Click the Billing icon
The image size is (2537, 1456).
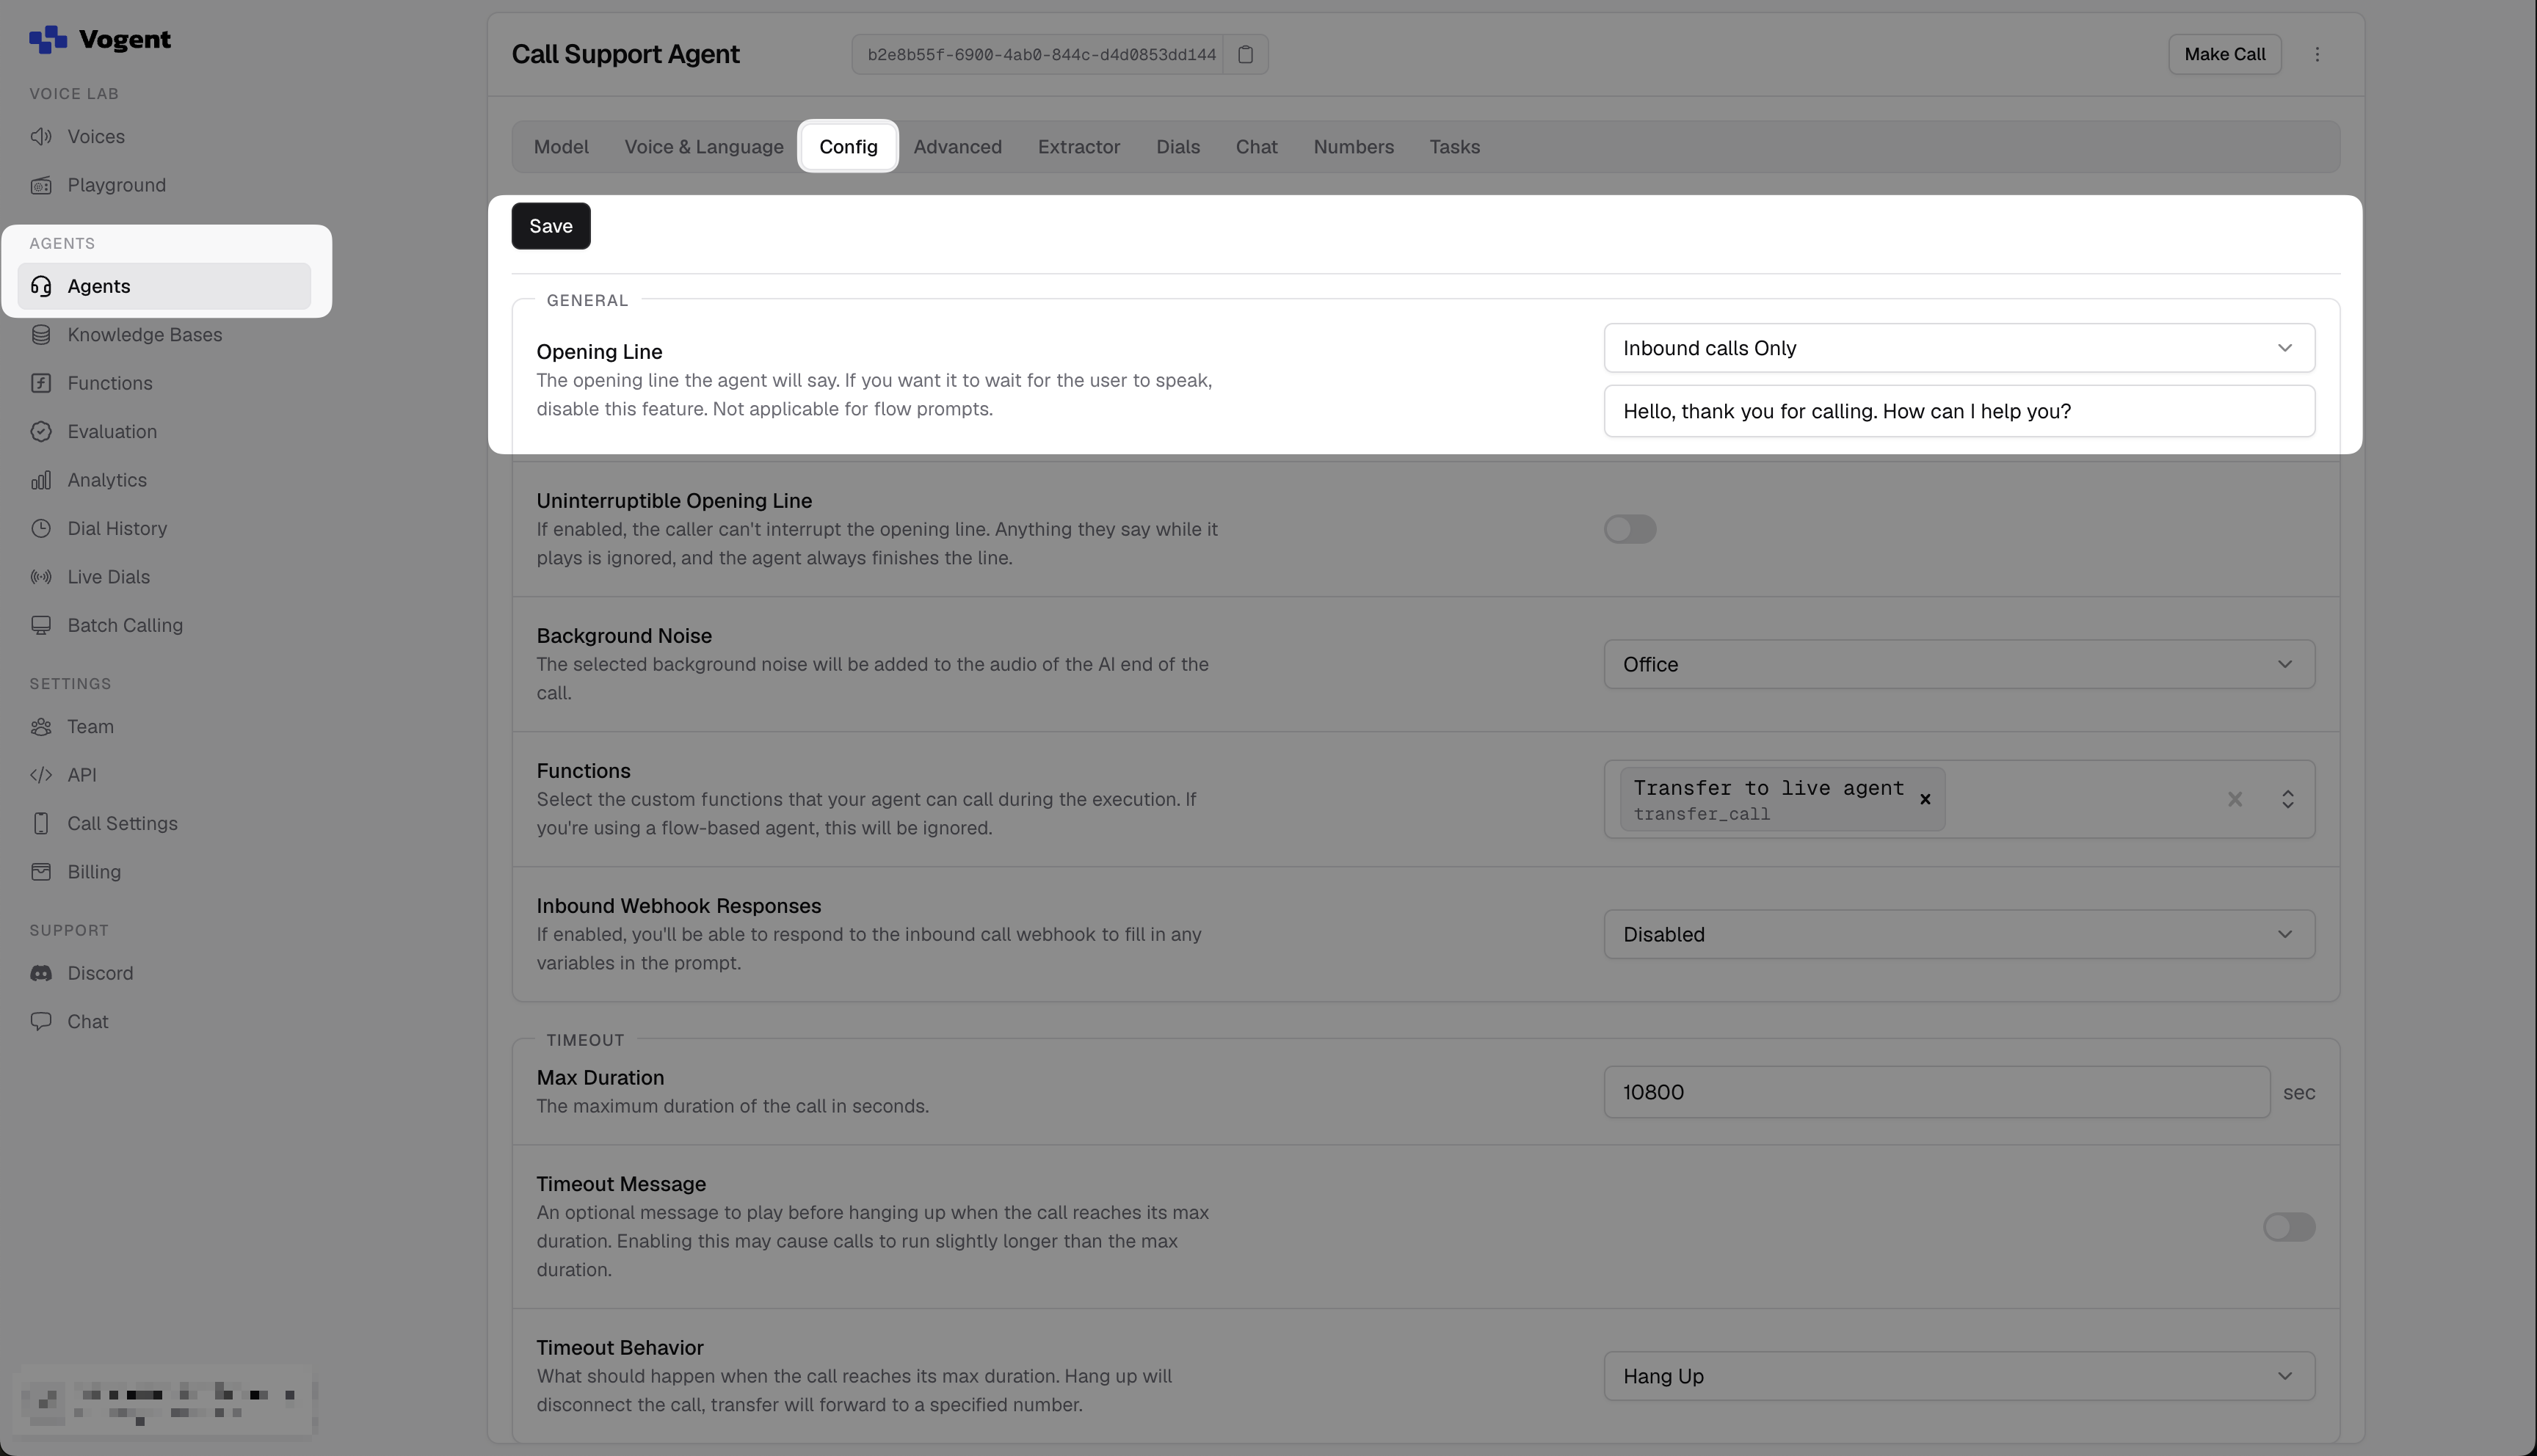click(41, 872)
